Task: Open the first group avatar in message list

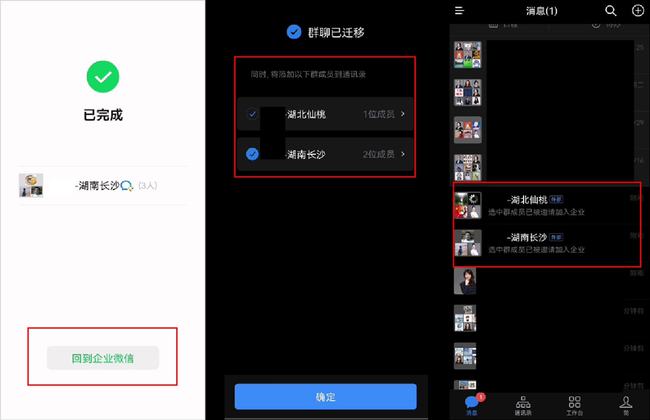Action: click(468, 54)
